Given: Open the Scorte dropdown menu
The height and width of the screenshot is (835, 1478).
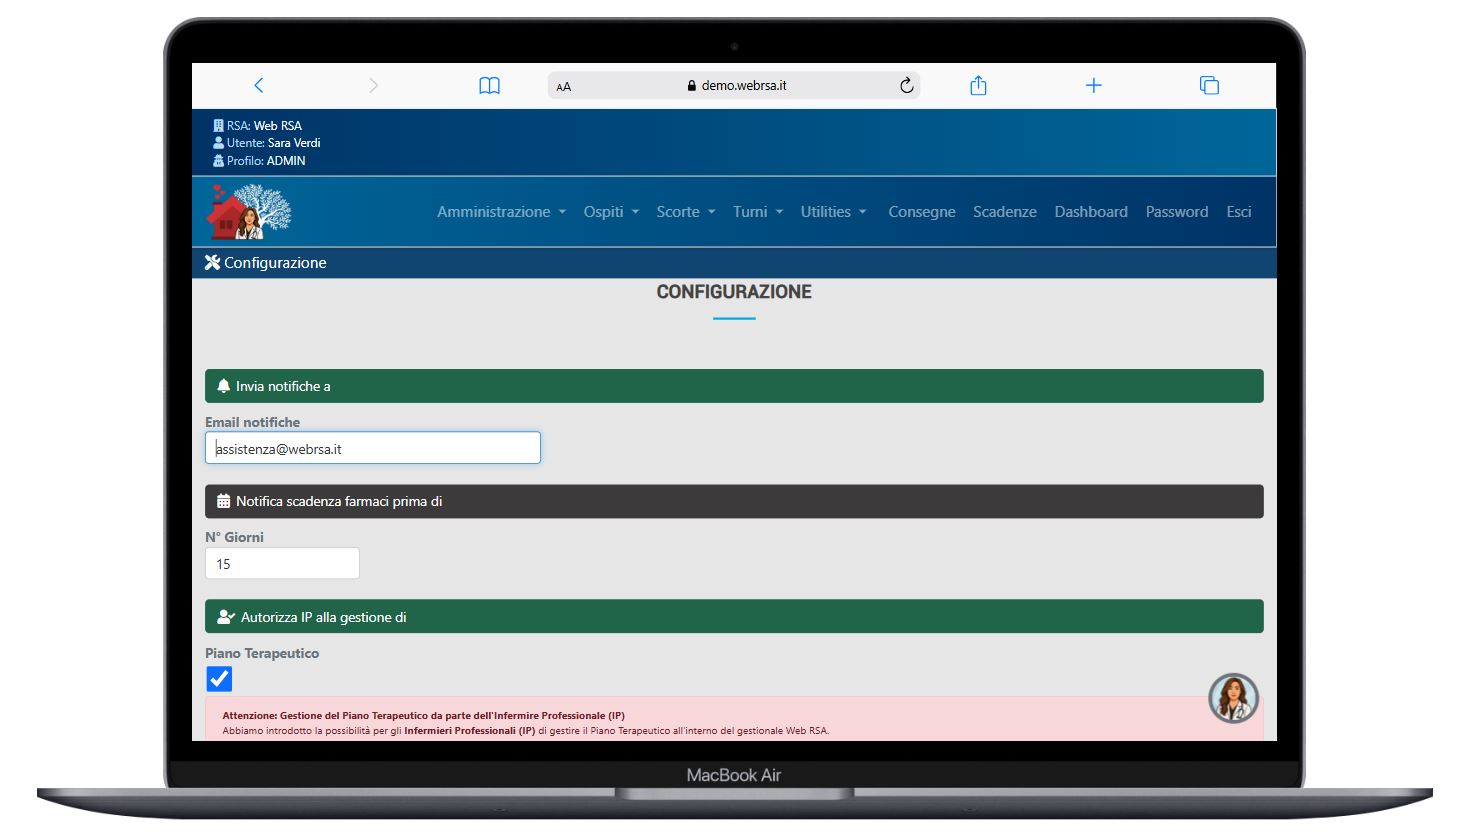Looking at the screenshot, I should pyautogui.click(x=685, y=212).
